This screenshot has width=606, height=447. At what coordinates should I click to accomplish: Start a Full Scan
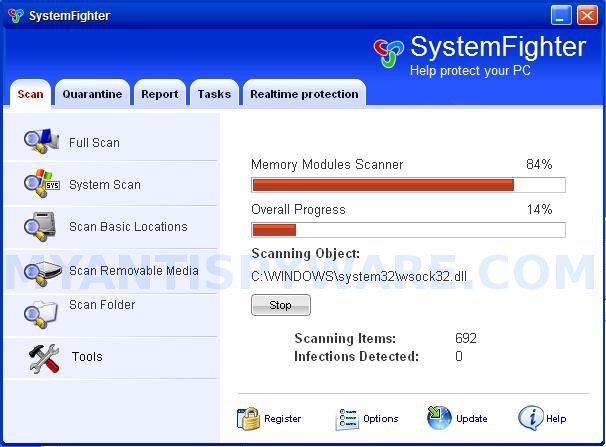(x=94, y=143)
